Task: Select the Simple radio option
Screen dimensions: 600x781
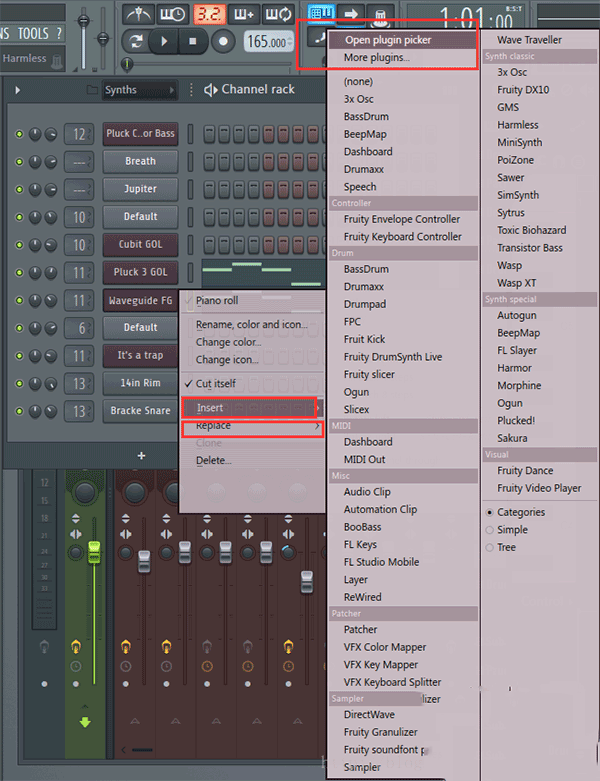Action: [x=489, y=530]
